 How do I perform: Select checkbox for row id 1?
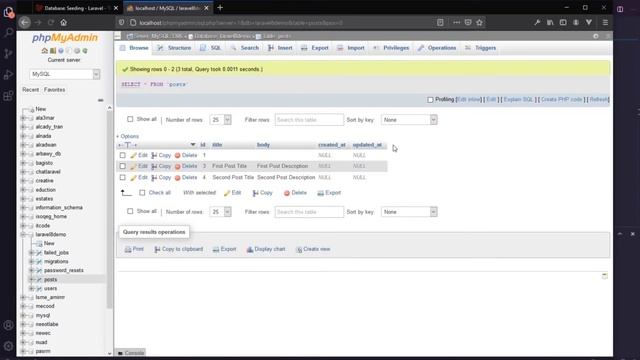click(x=122, y=155)
